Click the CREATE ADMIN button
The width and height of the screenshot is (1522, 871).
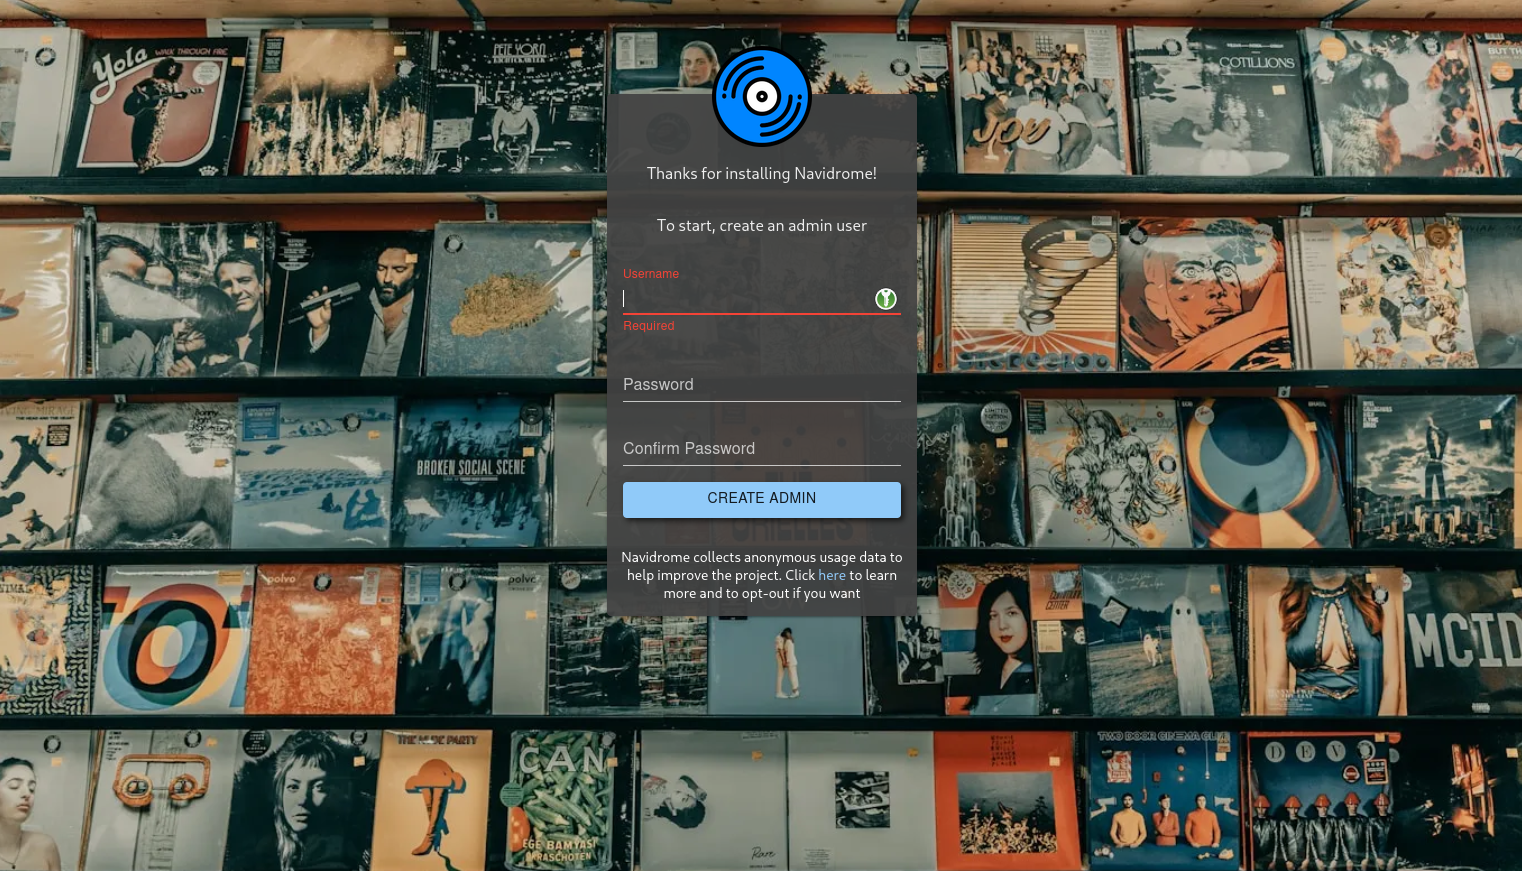point(762,499)
